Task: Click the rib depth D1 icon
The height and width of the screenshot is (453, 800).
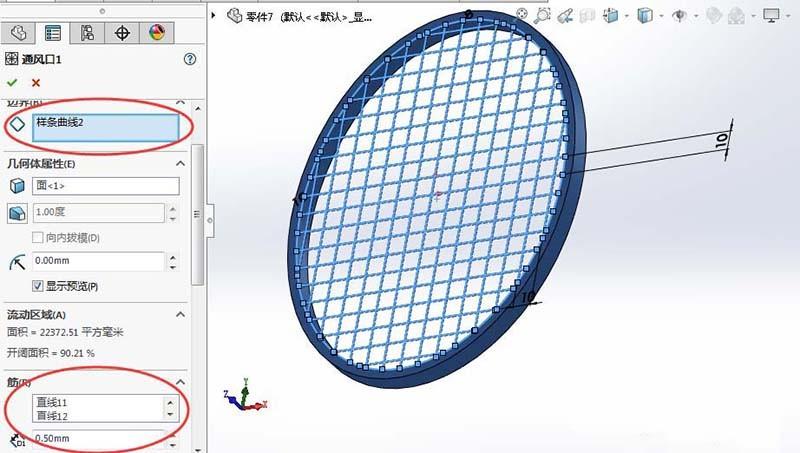Action: coord(17,440)
